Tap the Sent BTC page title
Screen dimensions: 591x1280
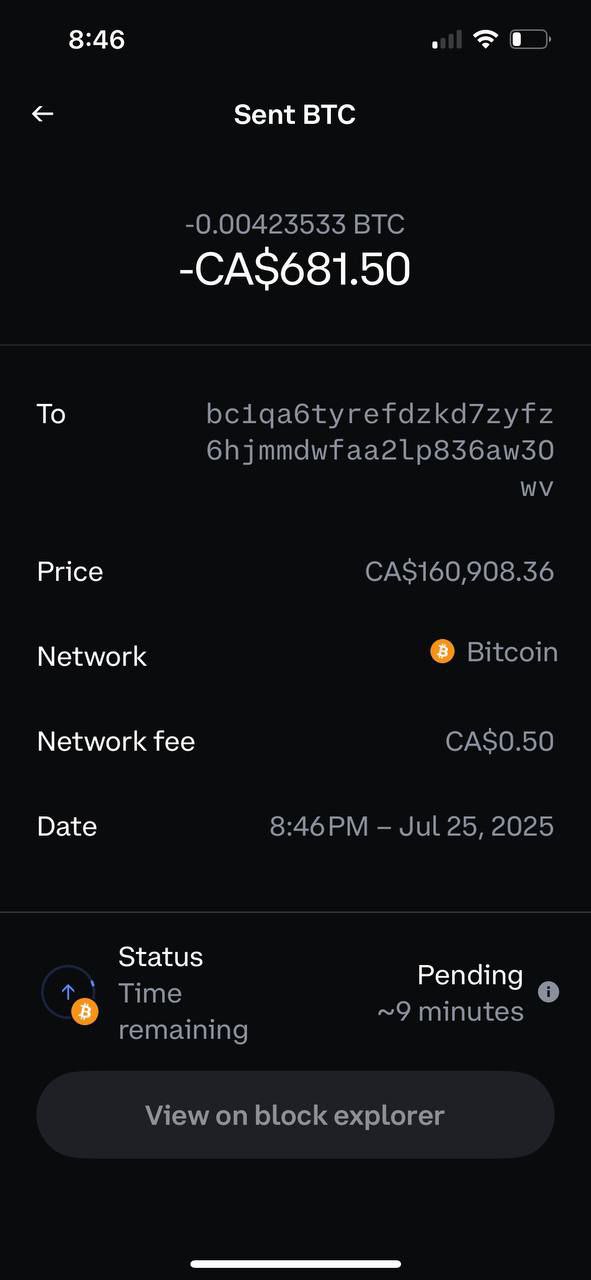(295, 114)
